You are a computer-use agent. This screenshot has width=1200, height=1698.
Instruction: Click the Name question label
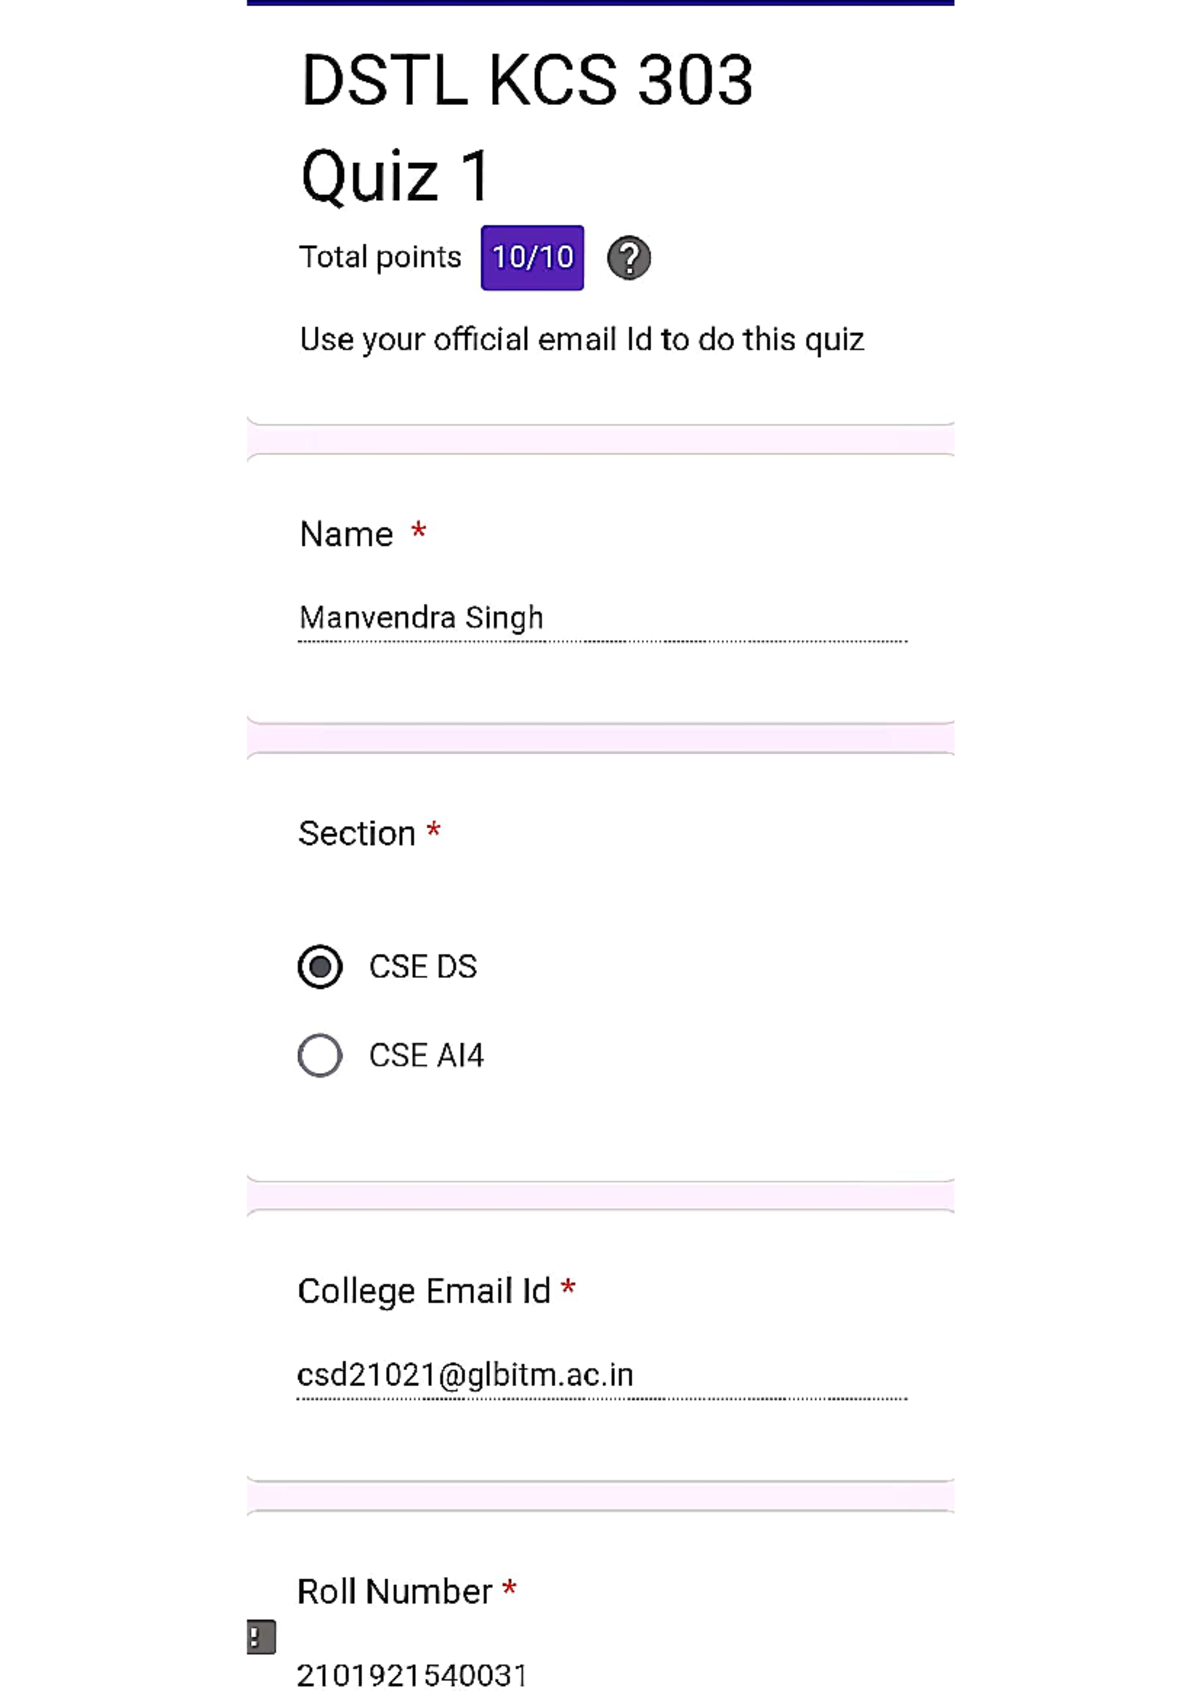point(346,535)
